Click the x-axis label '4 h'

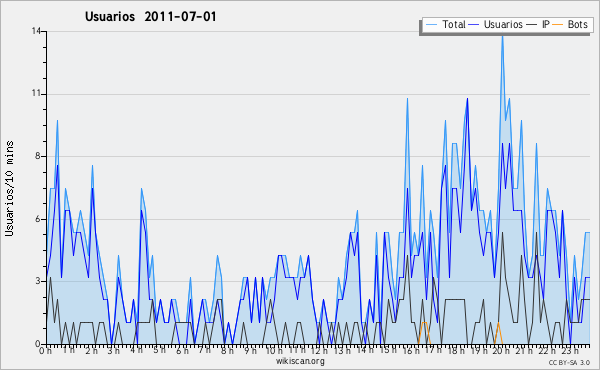coord(136,350)
